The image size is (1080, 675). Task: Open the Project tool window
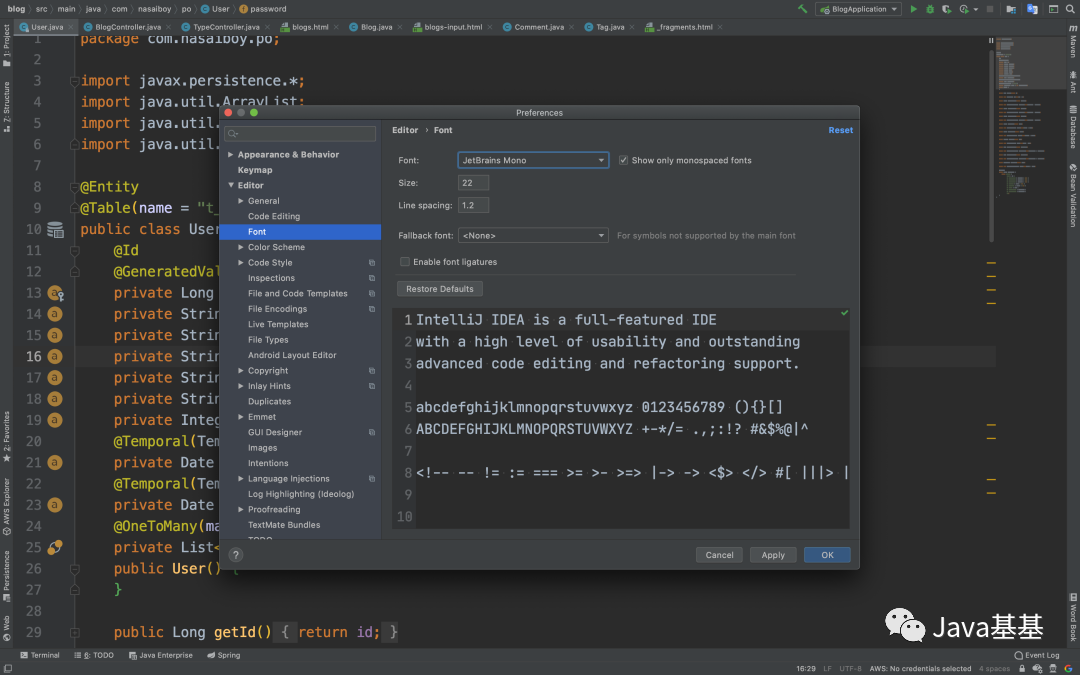click(x=6, y=45)
